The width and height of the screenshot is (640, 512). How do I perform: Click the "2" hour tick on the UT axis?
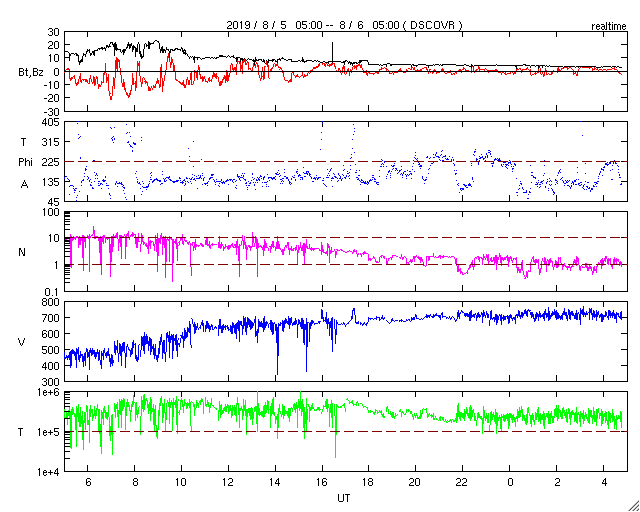point(557,482)
